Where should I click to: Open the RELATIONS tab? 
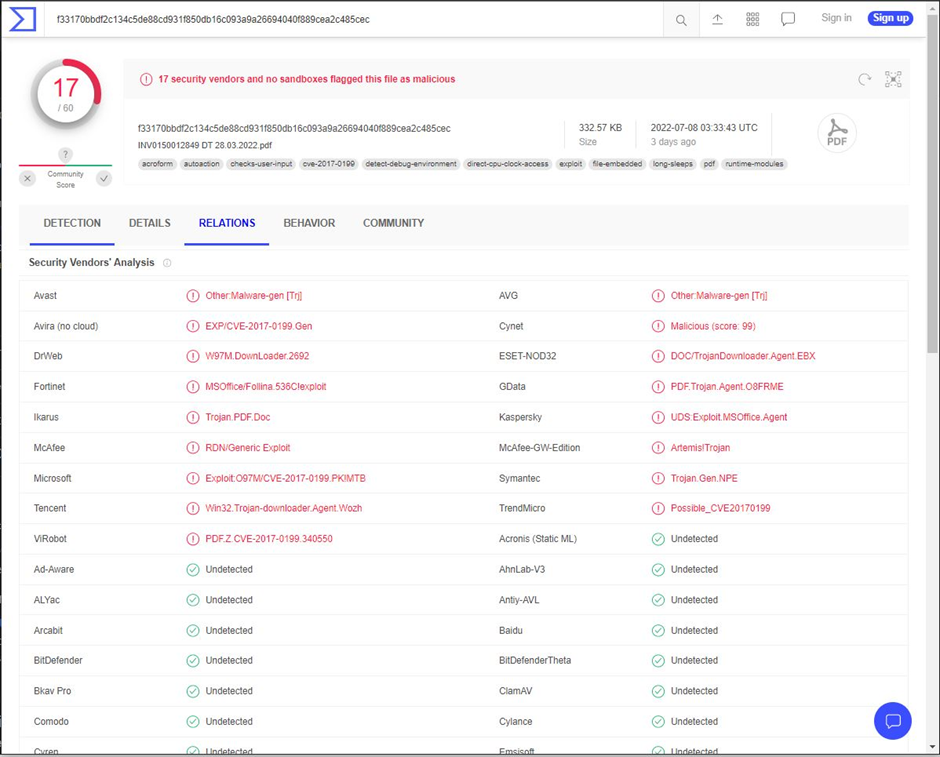tap(227, 223)
